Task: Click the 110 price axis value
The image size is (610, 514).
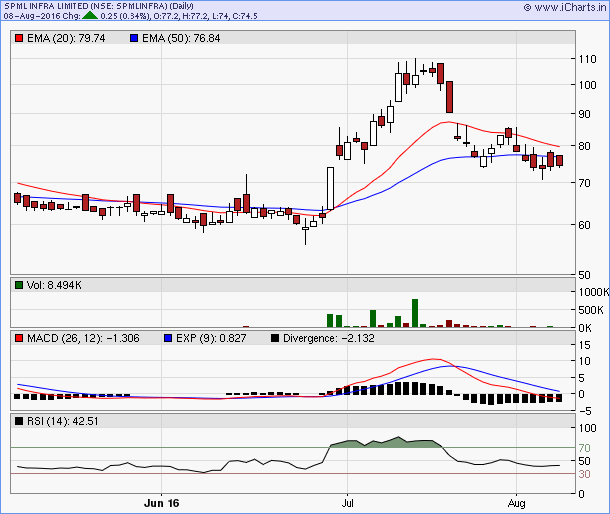Action: (587, 59)
